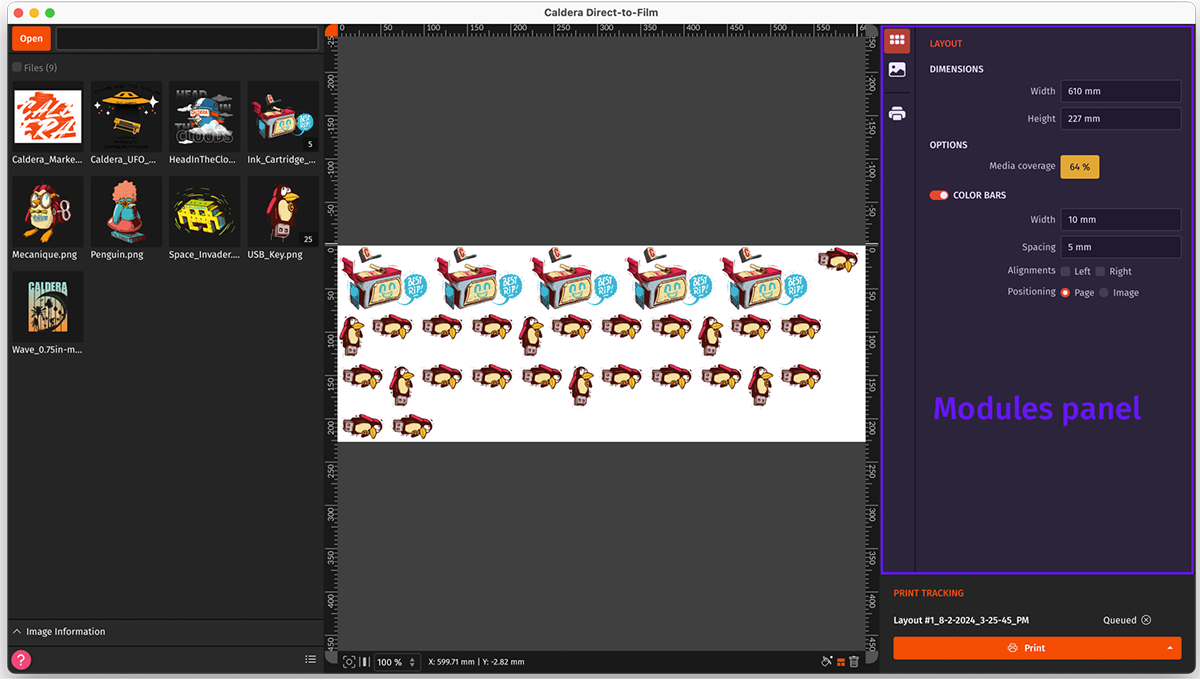Screen dimensions: 1200x692
Task: Switch to the Image module icon
Action: tap(897, 70)
